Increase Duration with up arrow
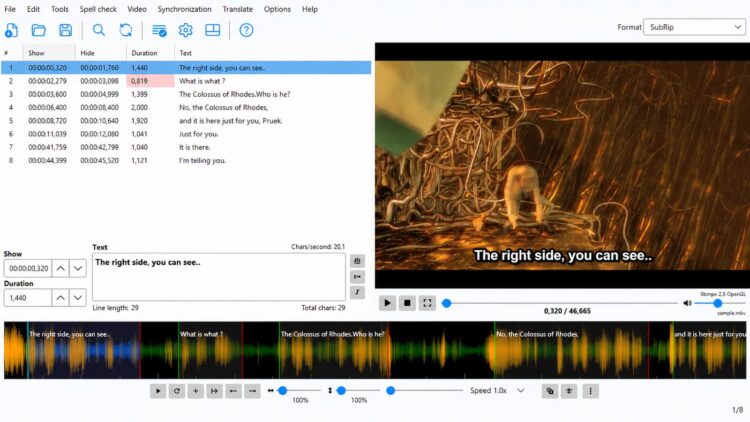750x422 pixels. tap(60, 298)
